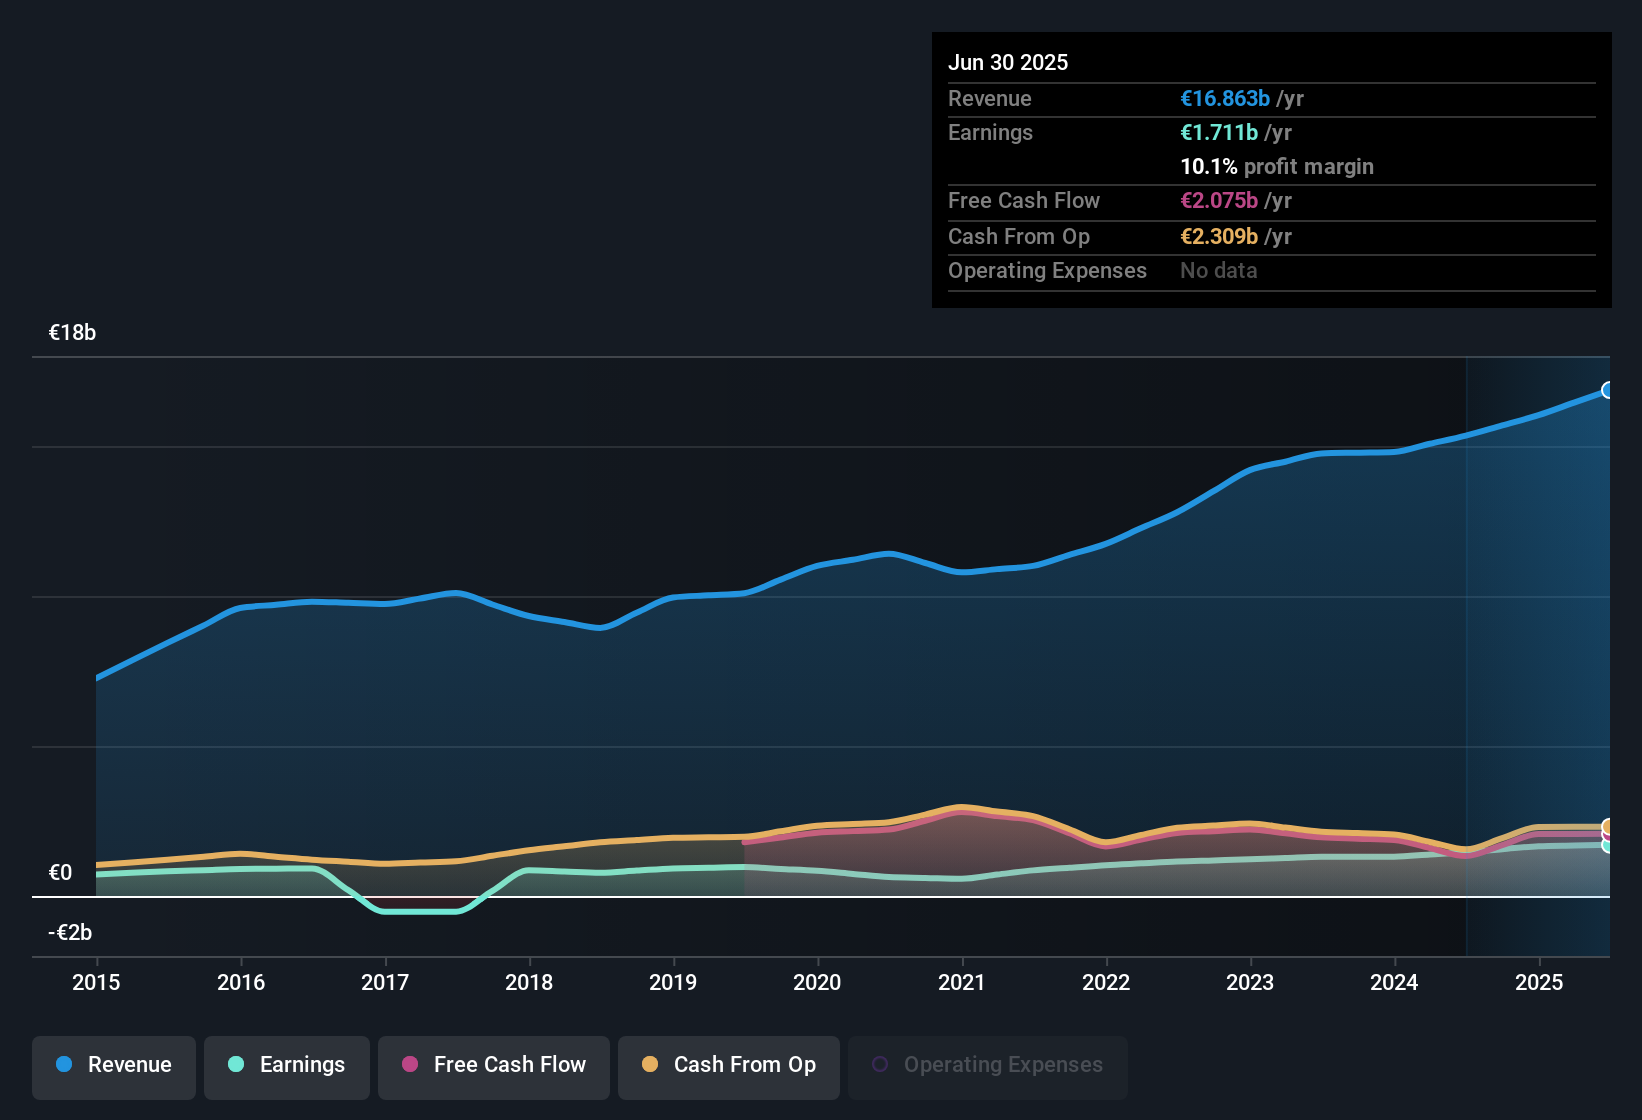The width and height of the screenshot is (1642, 1120).
Task: Click the 10.1% profit margin text
Action: (1277, 167)
